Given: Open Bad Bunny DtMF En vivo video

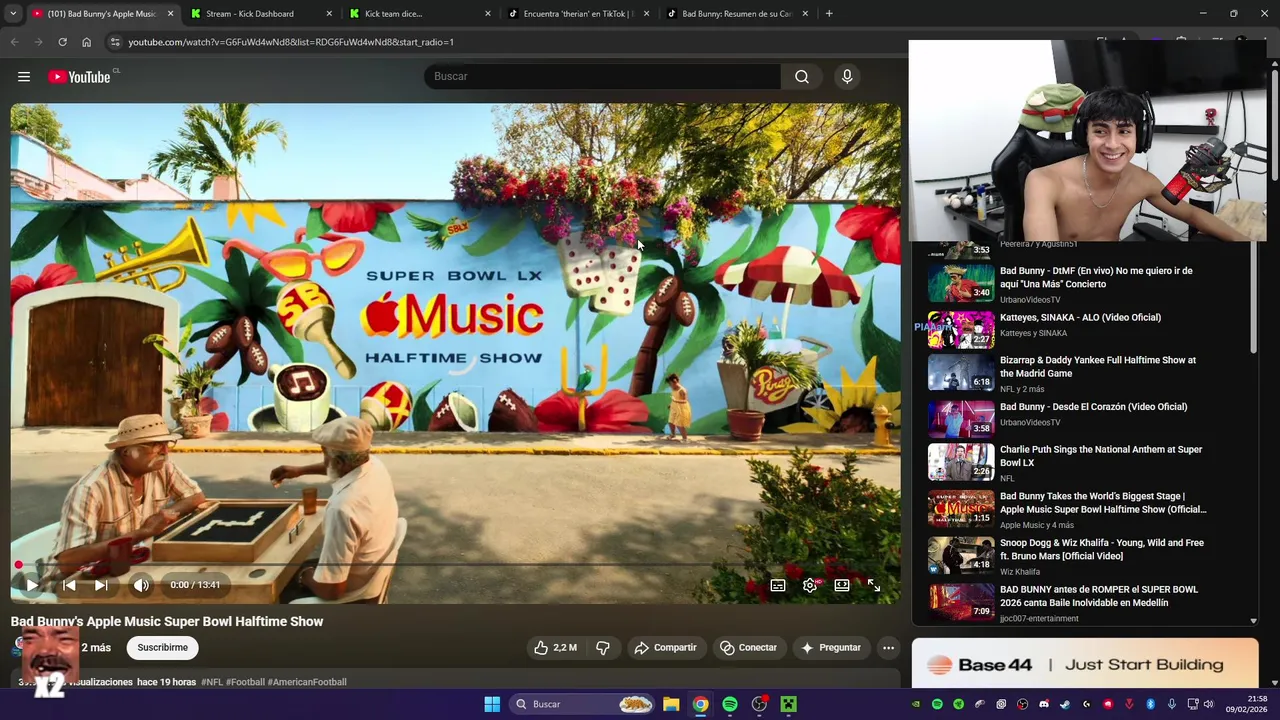Looking at the screenshot, I should tap(1096, 277).
